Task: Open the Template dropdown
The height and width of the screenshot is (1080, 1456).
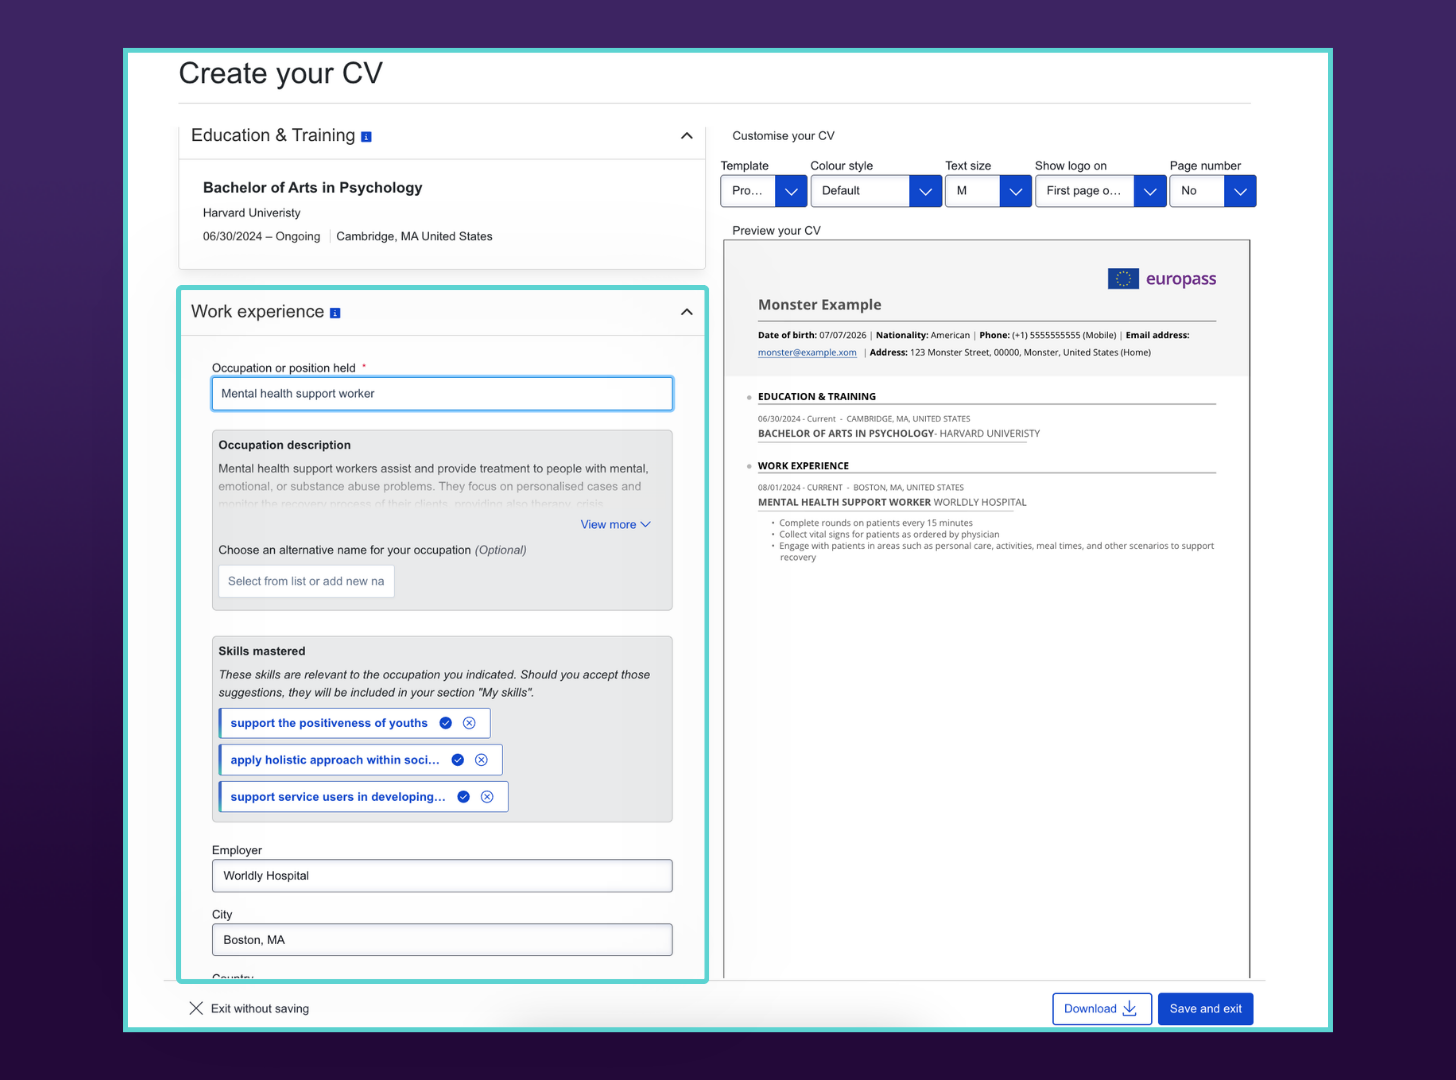Action: pyautogui.click(x=764, y=191)
